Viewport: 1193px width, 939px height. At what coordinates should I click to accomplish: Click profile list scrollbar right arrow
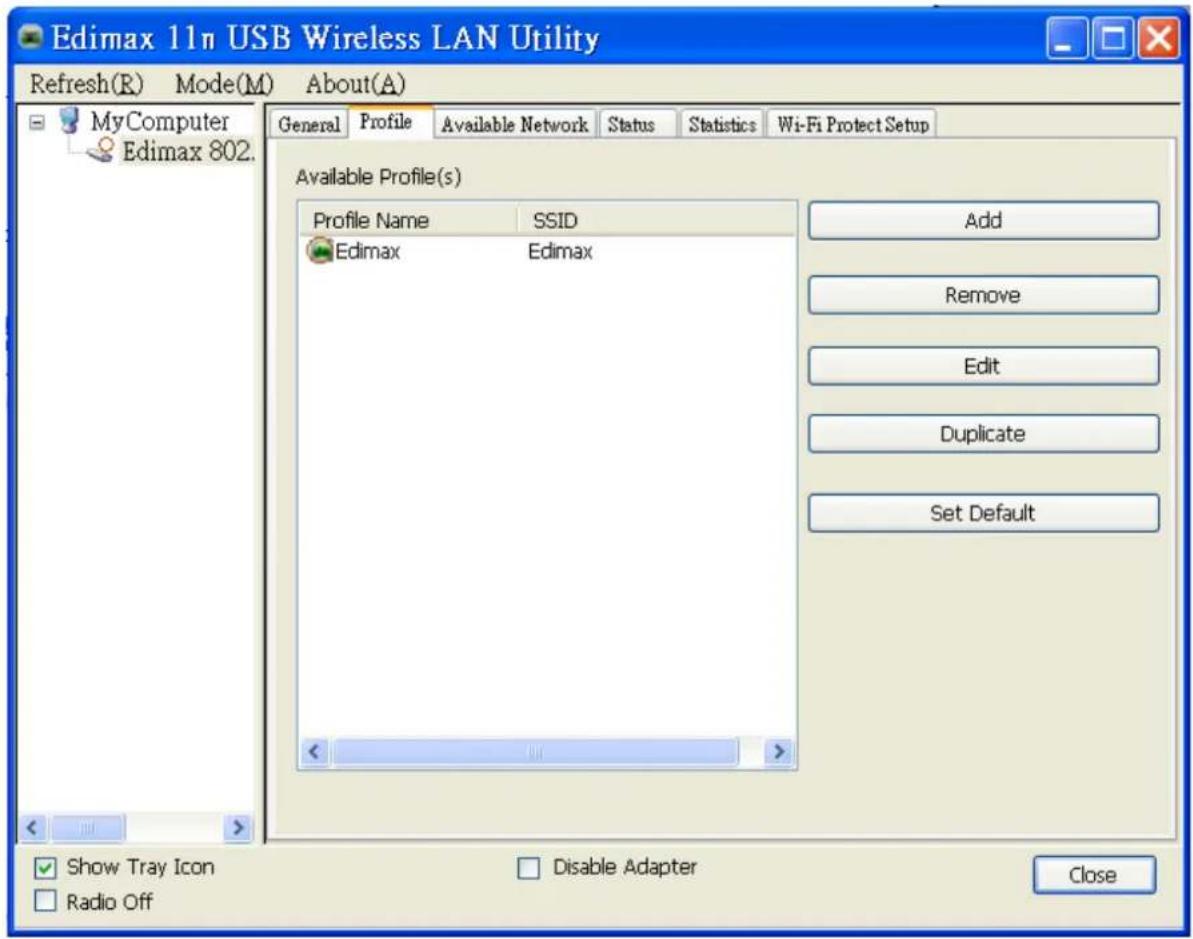(778, 752)
